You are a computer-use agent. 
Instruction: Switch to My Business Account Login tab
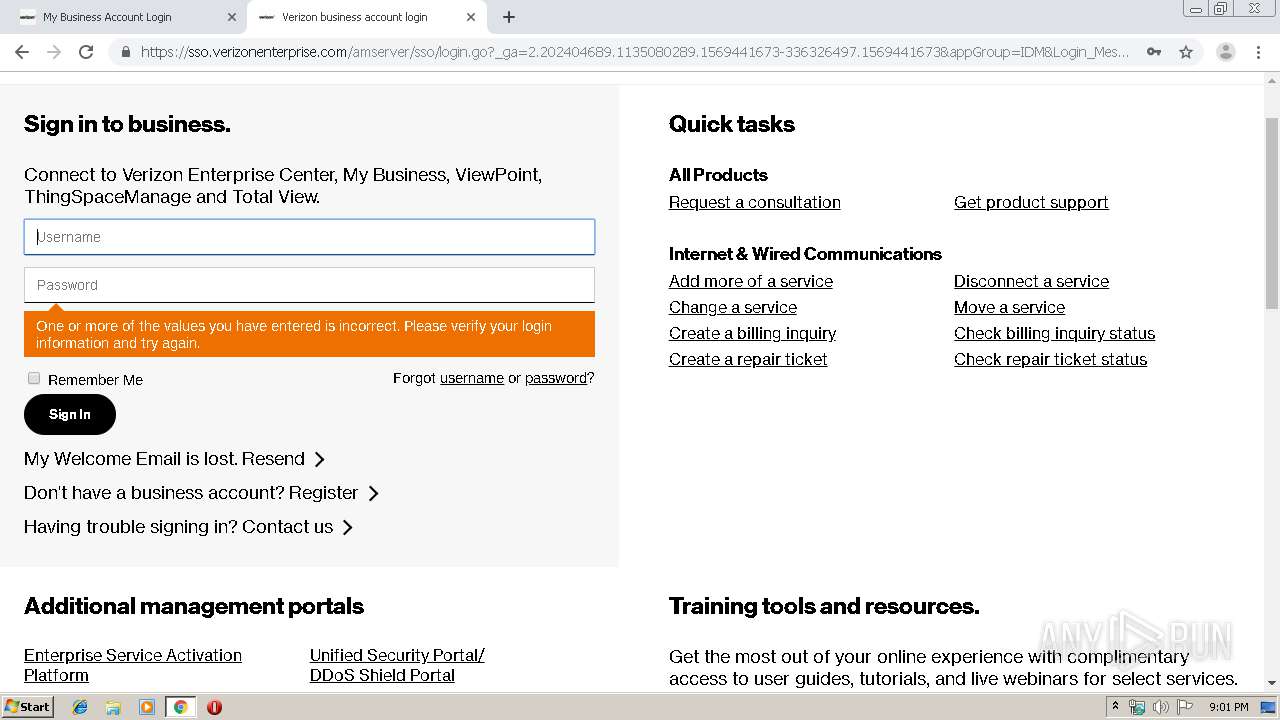(x=125, y=17)
